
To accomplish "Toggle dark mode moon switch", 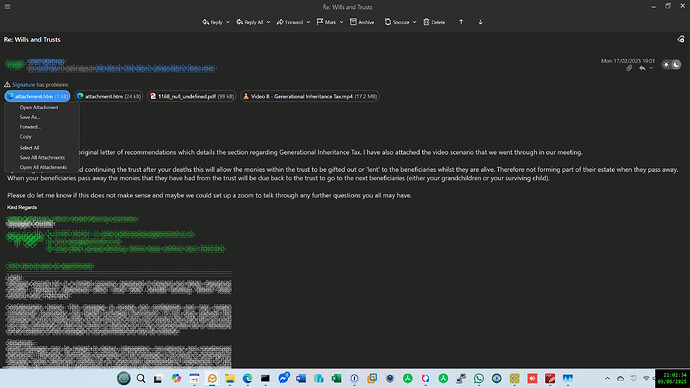I will click(x=676, y=65).
